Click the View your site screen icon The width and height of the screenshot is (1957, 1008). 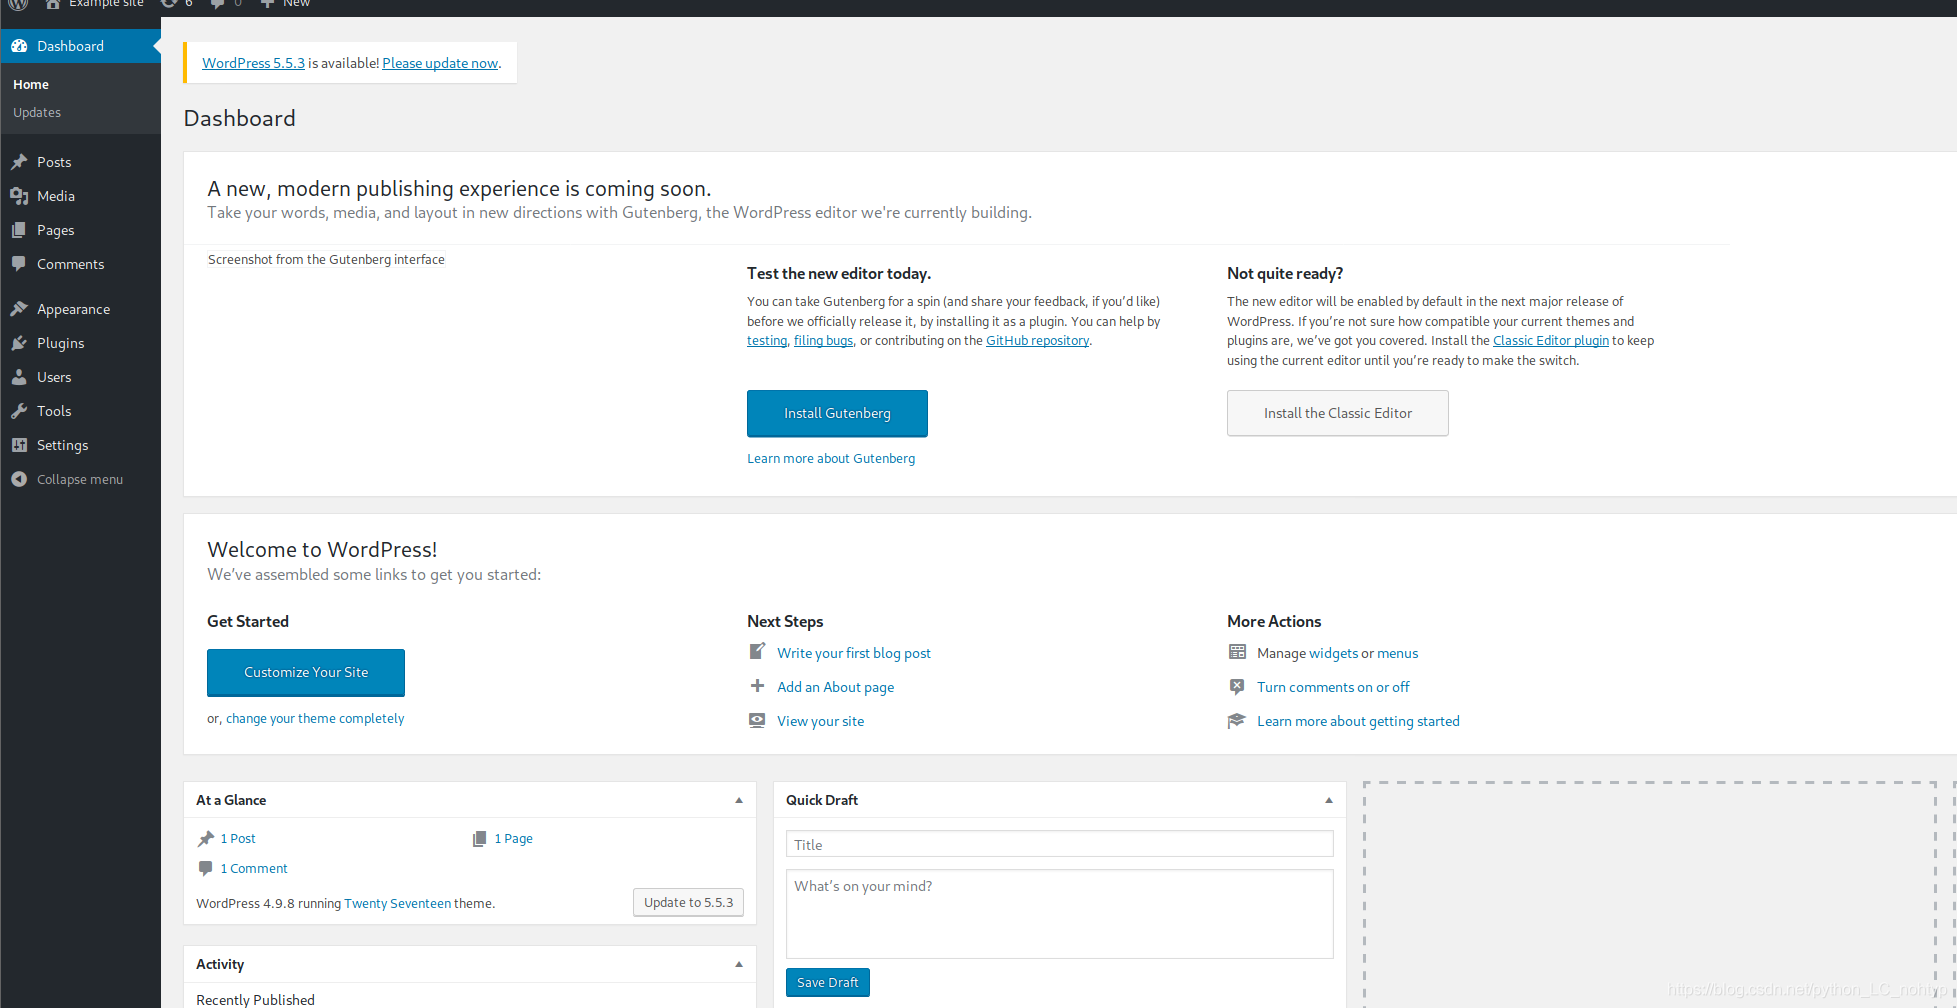[x=757, y=720]
